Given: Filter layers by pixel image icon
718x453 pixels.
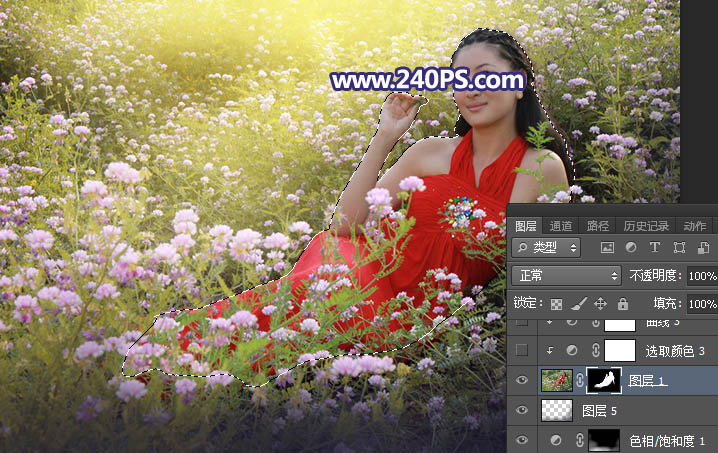Looking at the screenshot, I should [x=607, y=248].
